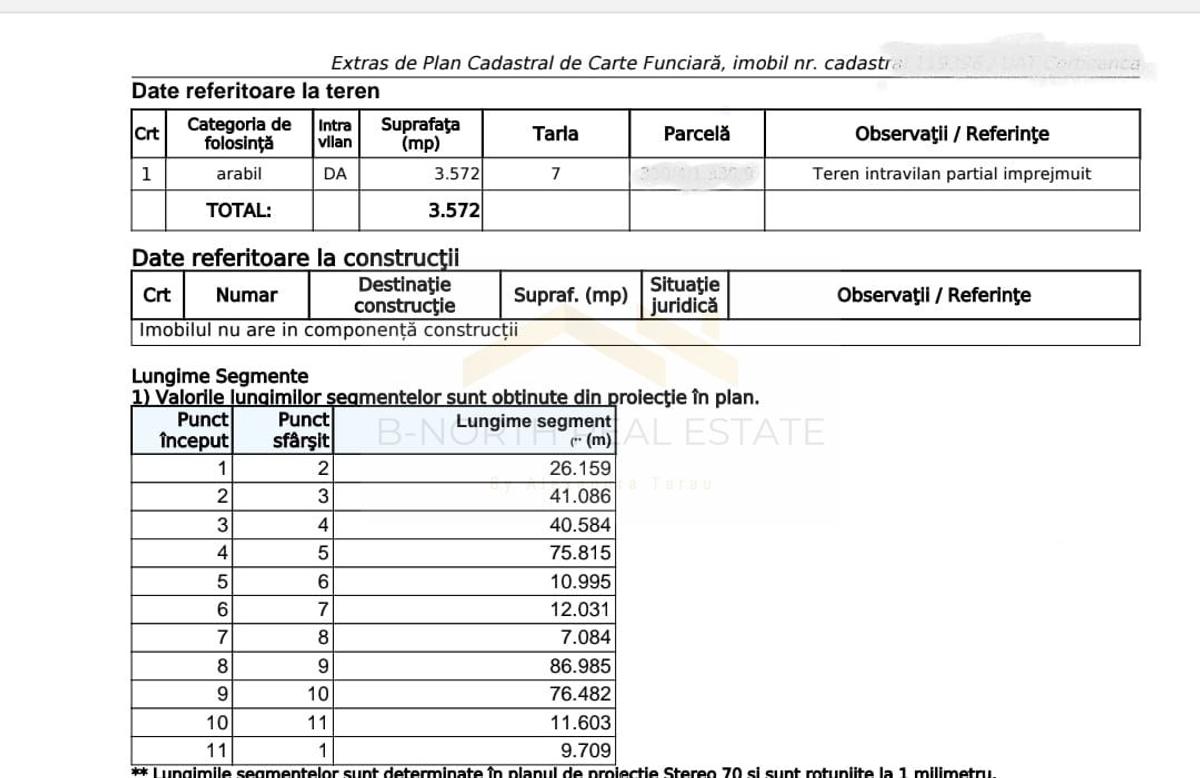Select the bold 3.572 total value

(454, 211)
